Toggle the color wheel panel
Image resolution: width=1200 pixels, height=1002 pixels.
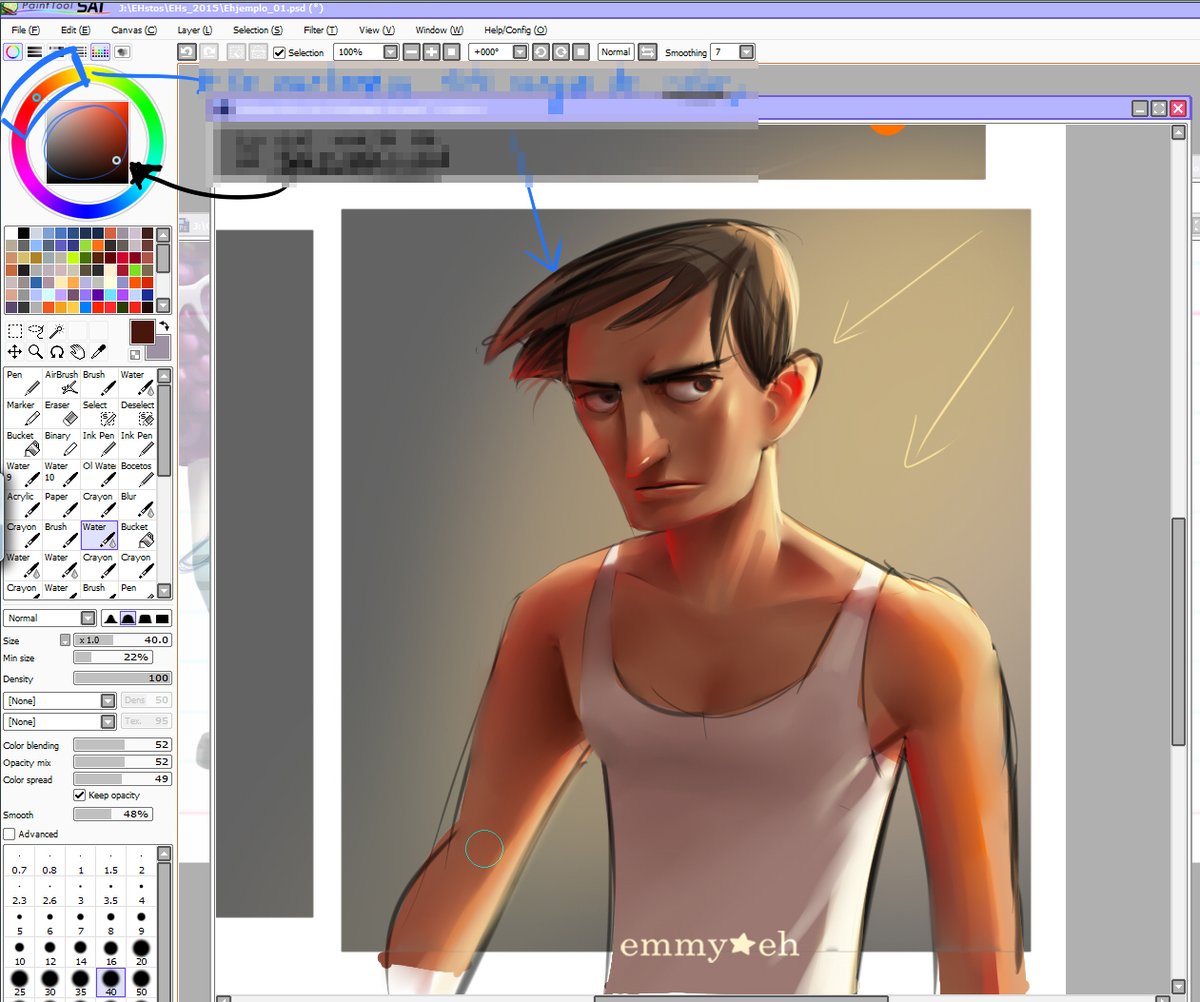coord(13,52)
